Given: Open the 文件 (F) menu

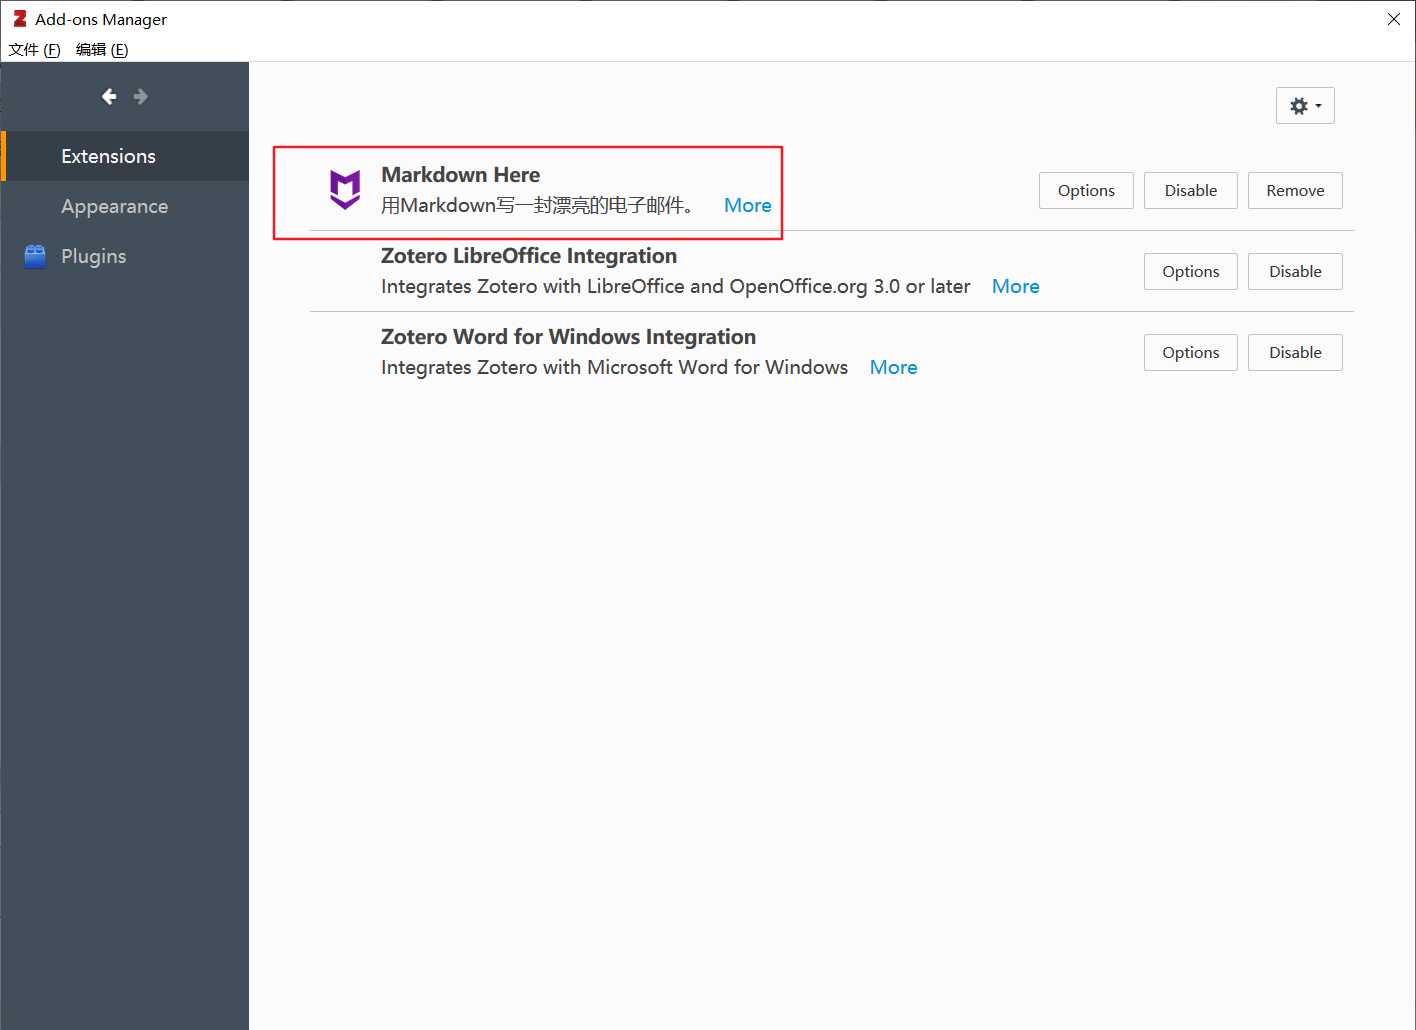Looking at the screenshot, I should click(34, 49).
